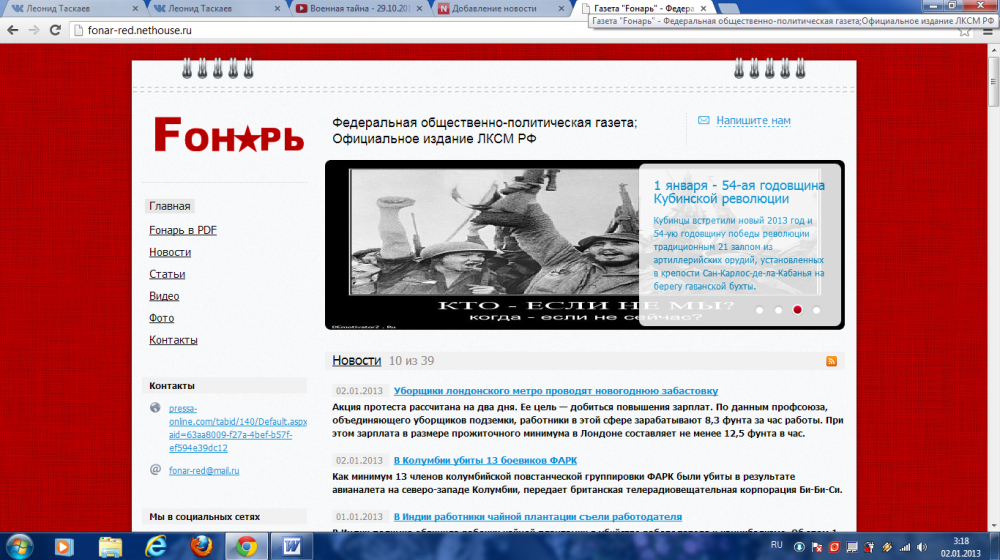This screenshot has height=560, width=1000.
Task: Open the London metro cleaners strike article
Action: click(x=555, y=391)
